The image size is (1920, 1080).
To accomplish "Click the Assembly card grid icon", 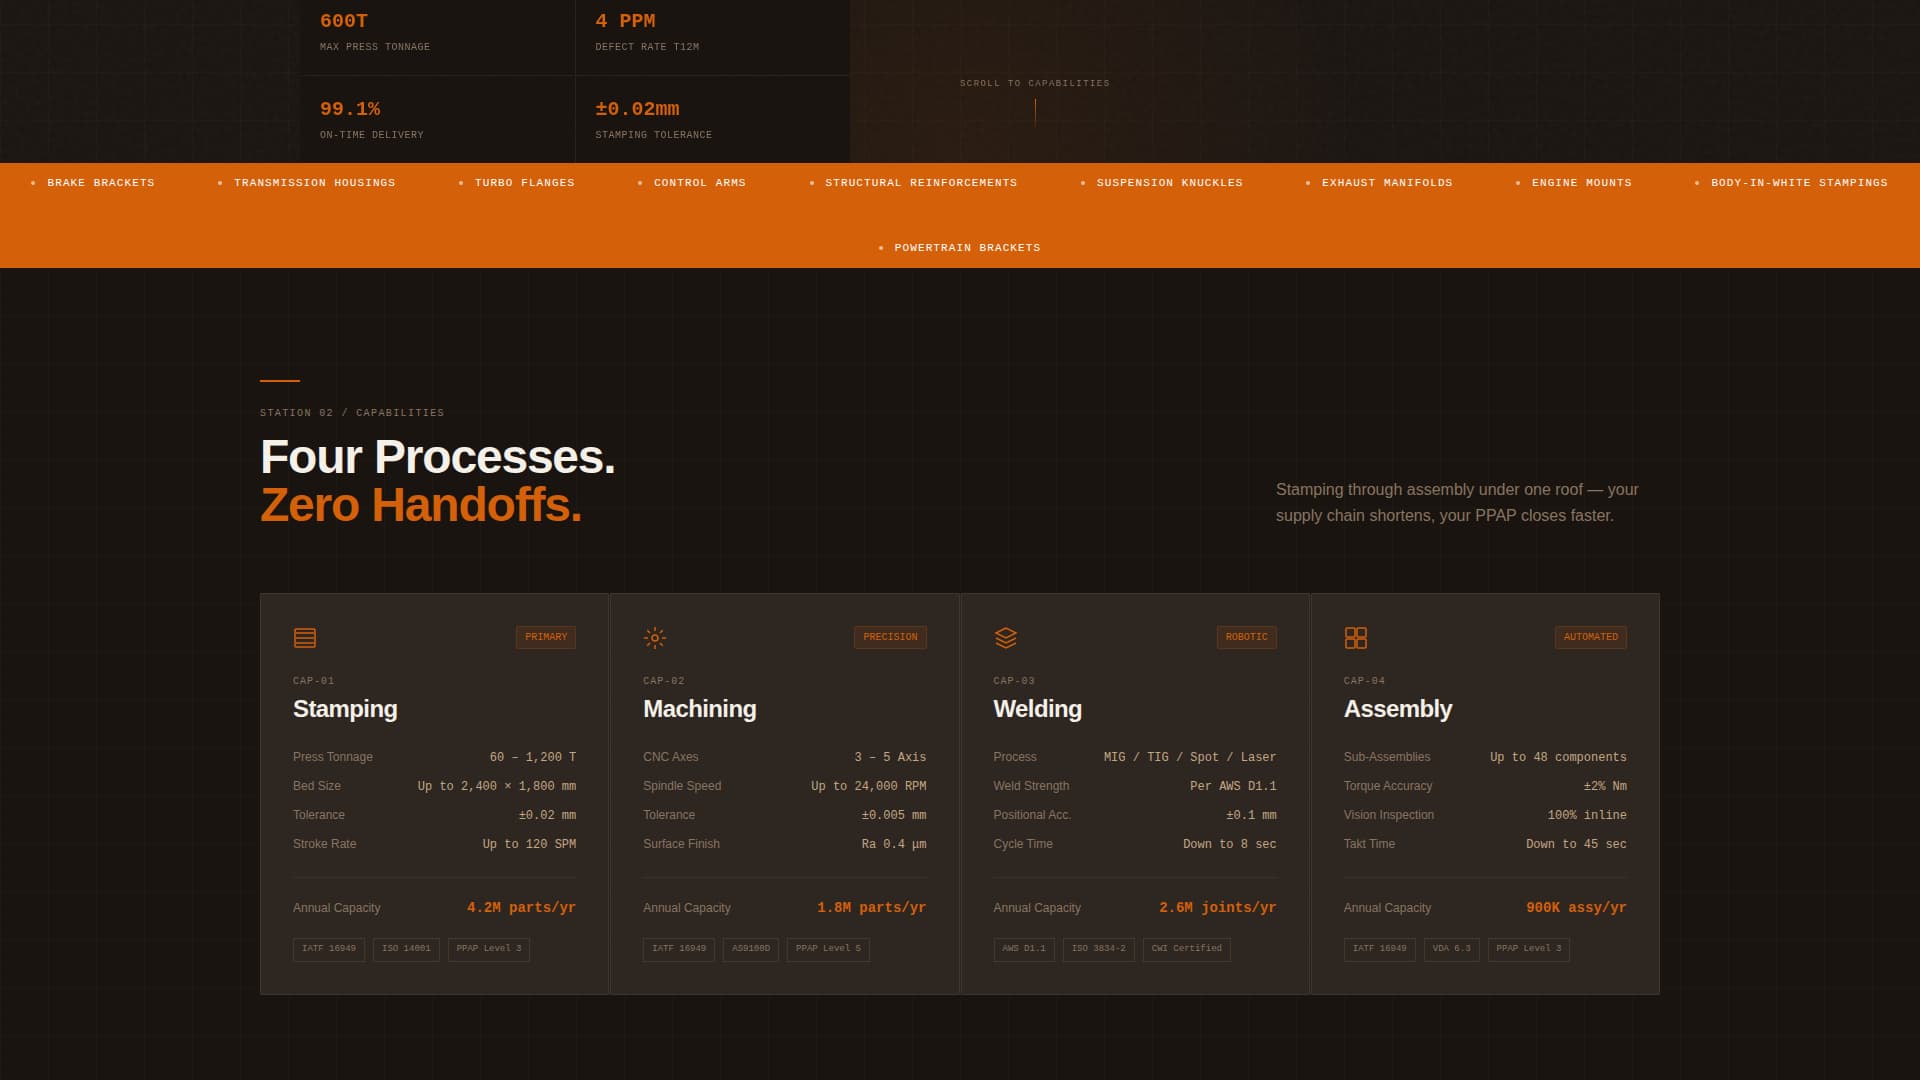I will [1356, 638].
